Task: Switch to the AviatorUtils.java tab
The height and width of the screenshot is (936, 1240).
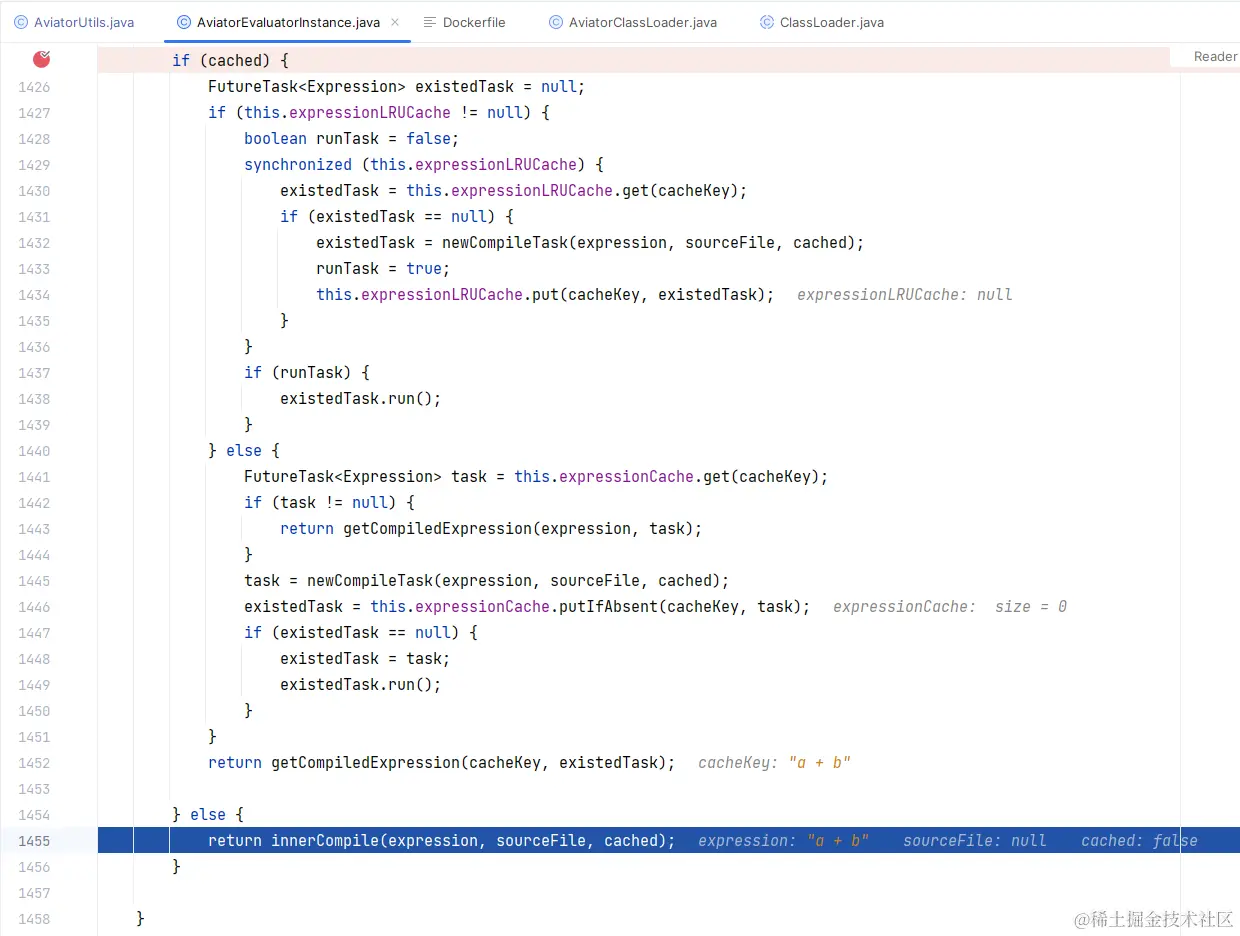Action: [x=74, y=22]
